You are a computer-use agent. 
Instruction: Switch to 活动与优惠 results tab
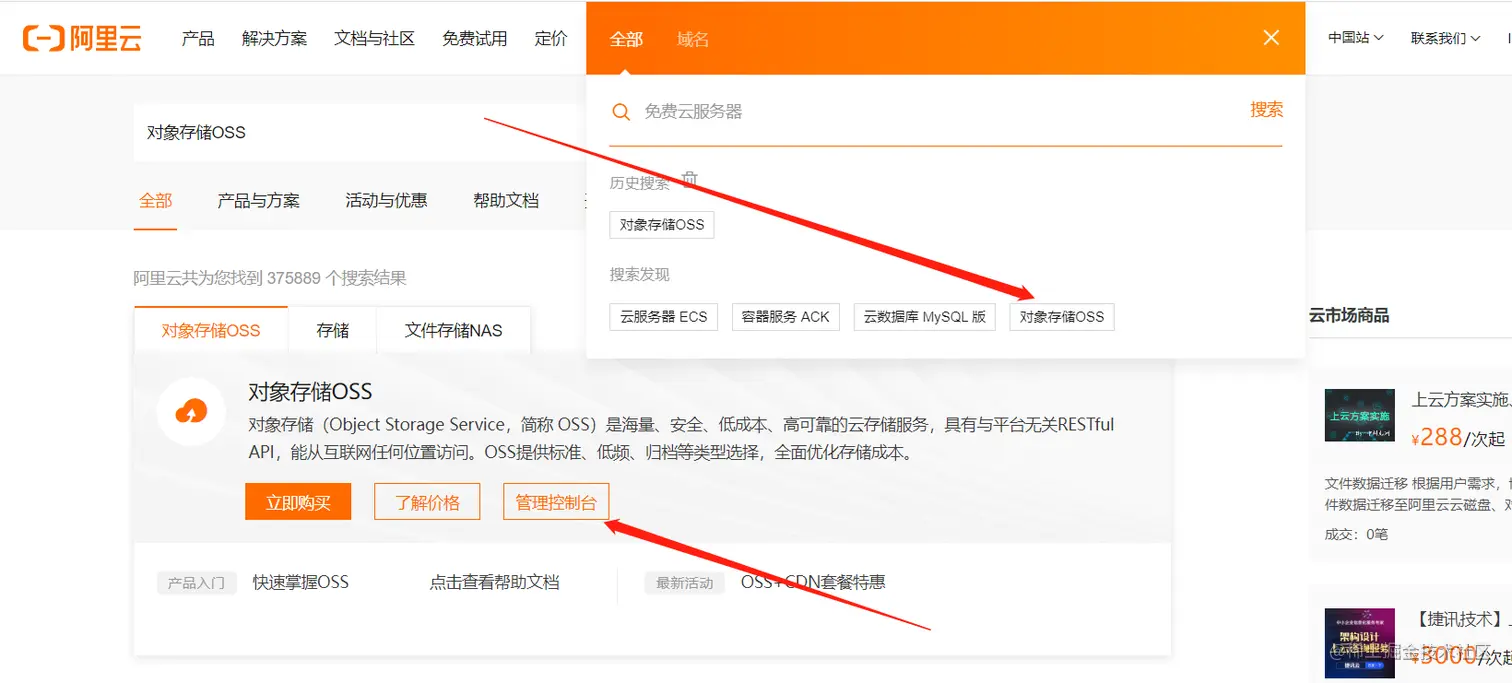pyautogui.click(x=386, y=201)
